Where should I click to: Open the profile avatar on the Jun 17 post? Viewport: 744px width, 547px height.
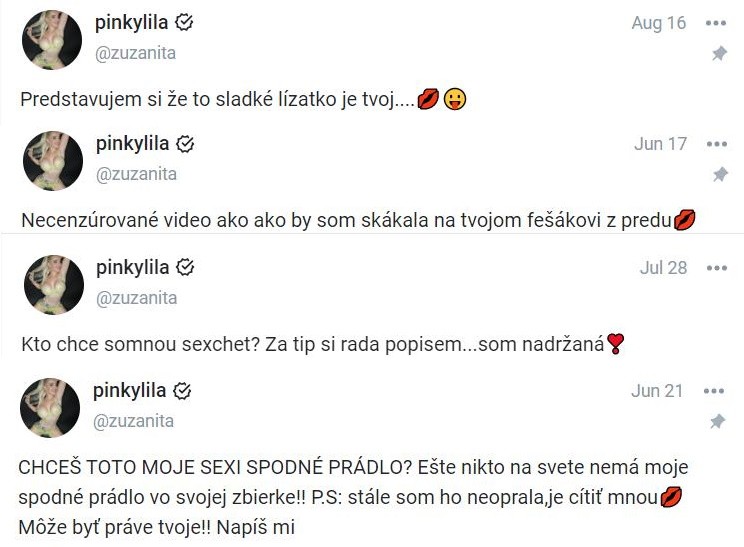pyautogui.click(x=53, y=161)
